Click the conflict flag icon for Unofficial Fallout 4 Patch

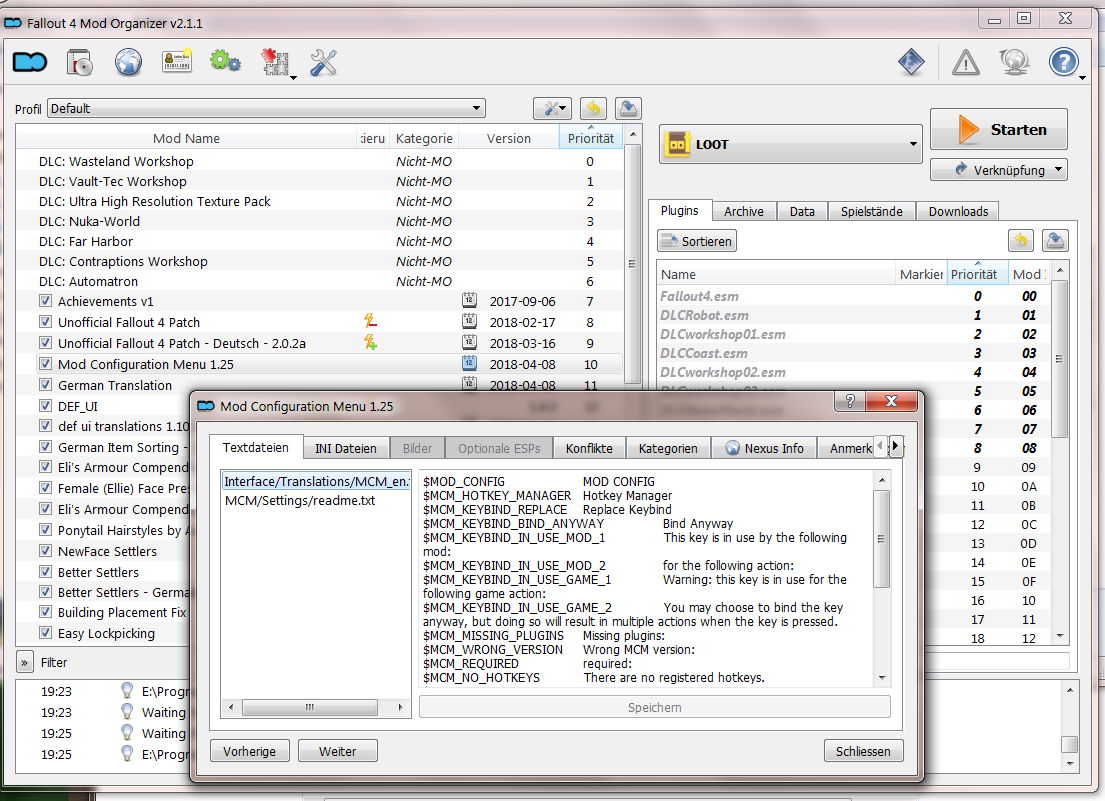click(371, 321)
